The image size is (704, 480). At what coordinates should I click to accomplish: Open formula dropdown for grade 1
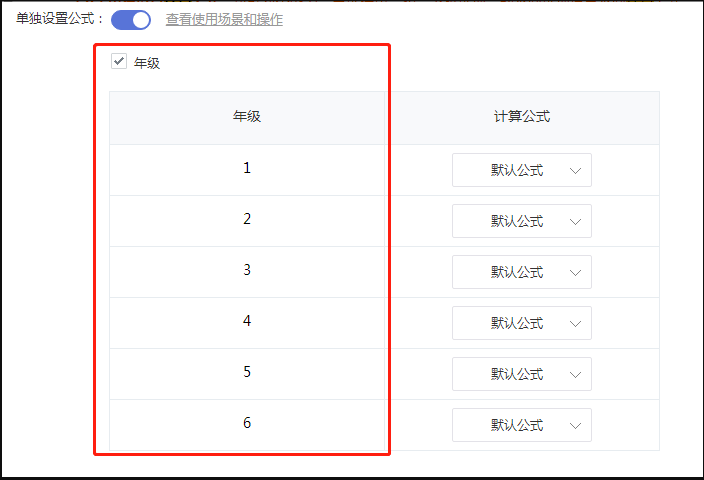click(x=522, y=170)
